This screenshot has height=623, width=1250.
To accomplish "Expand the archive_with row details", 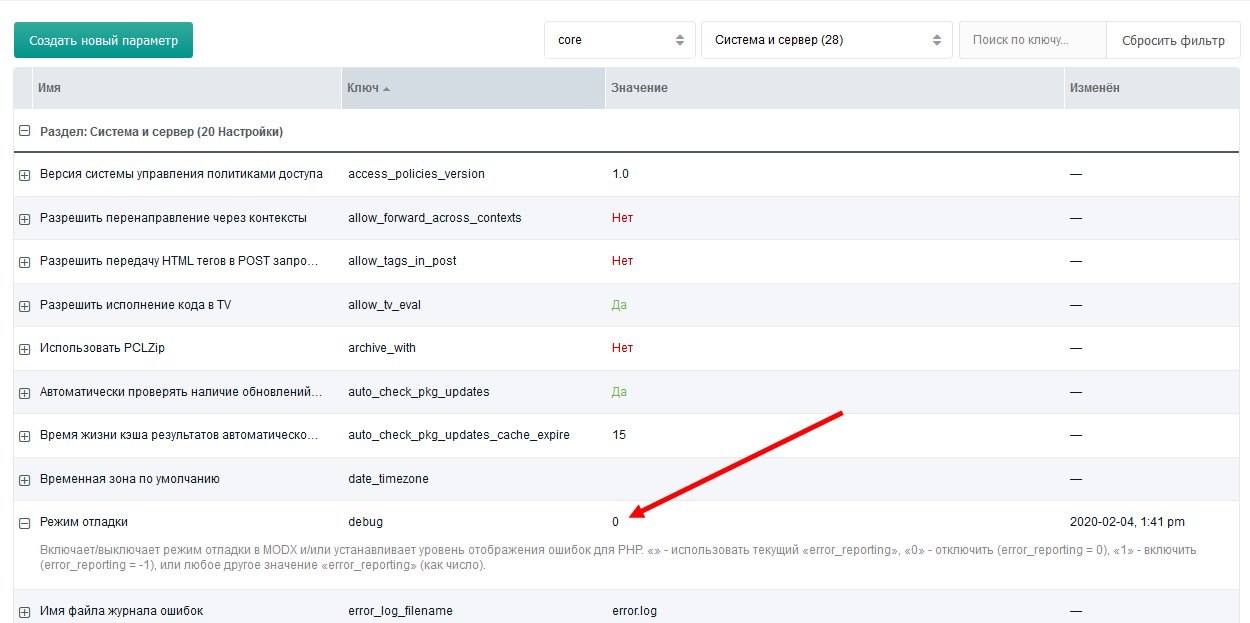I will 25,349.
